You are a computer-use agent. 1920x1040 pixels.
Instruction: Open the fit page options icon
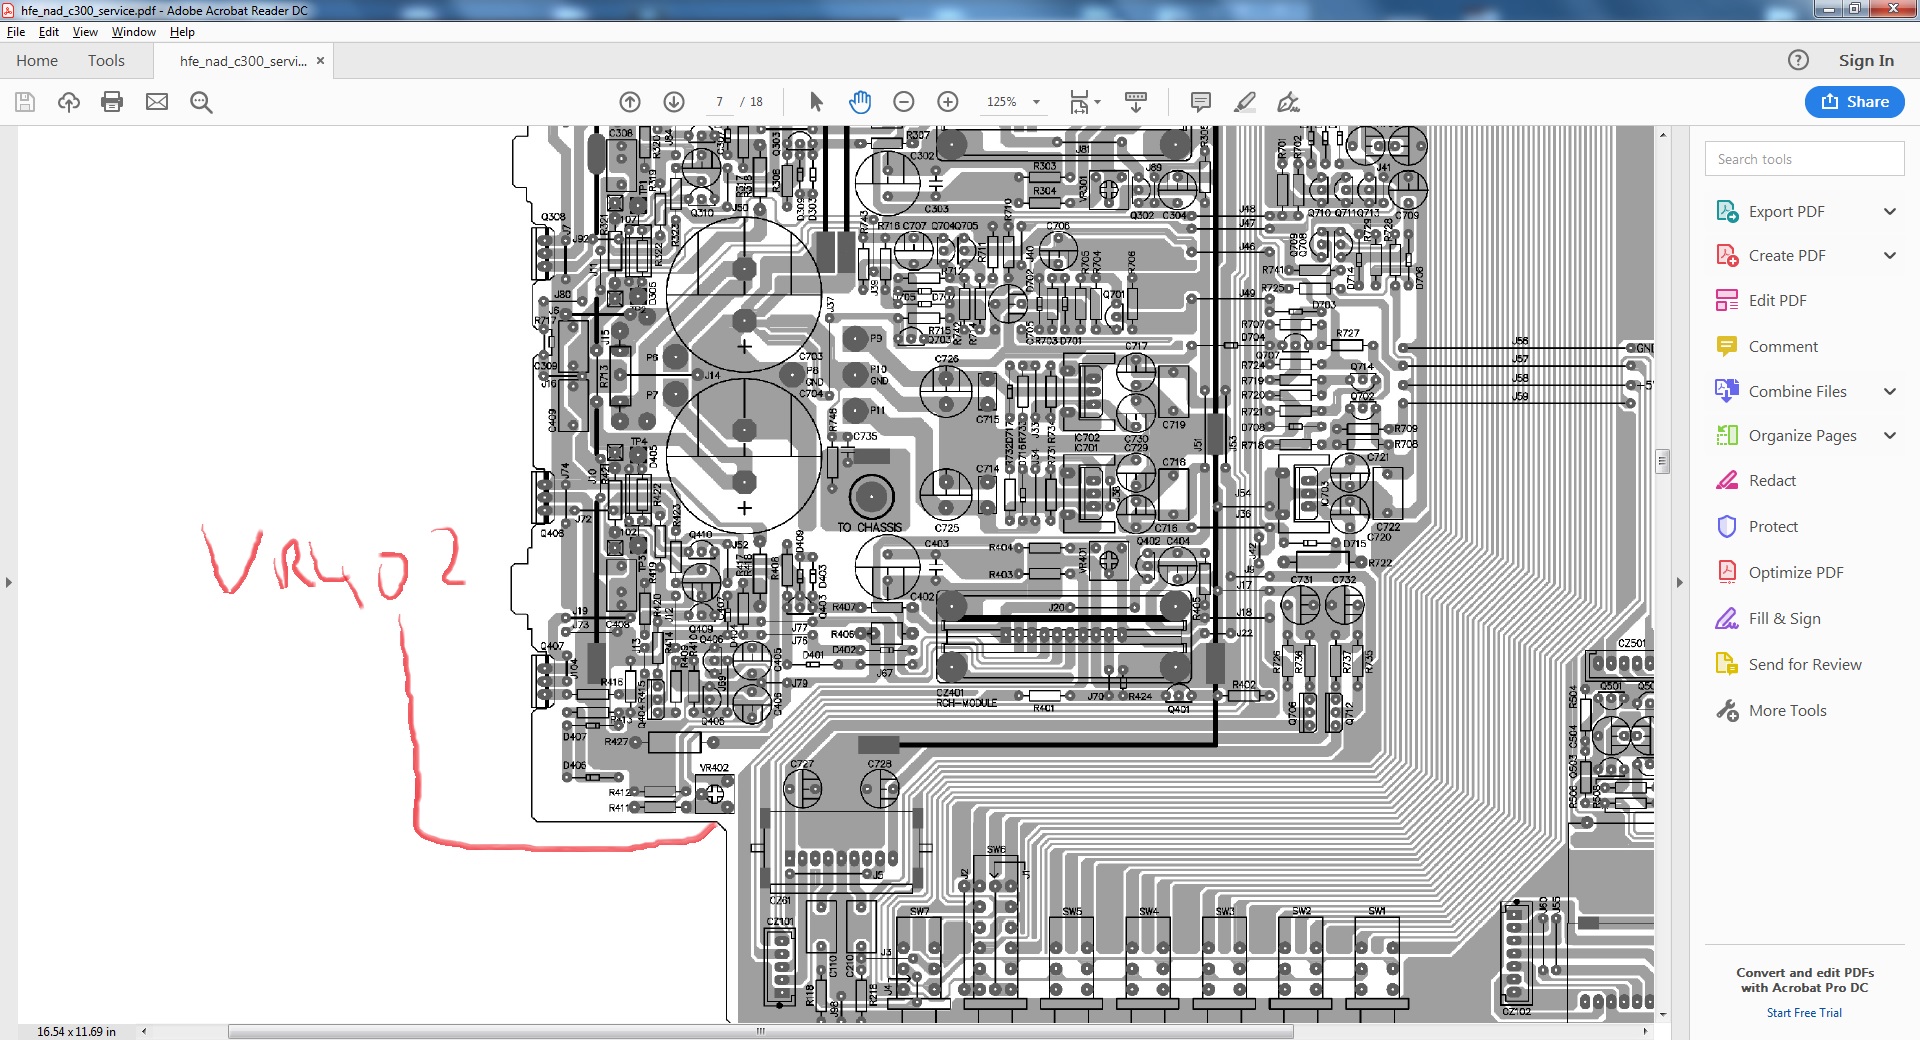click(1084, 102)
